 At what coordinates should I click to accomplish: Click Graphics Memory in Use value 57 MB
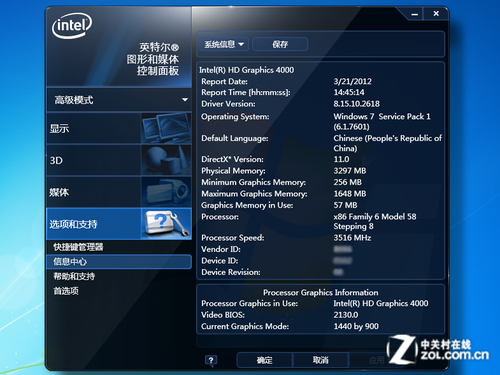pos(345,205)
